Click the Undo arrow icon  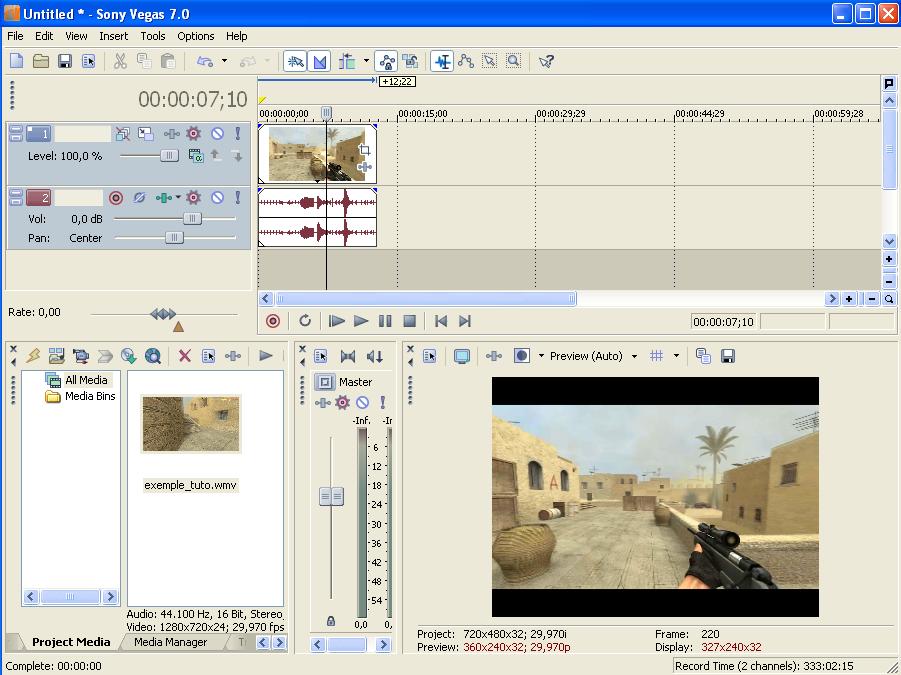[x=205, y=61]
